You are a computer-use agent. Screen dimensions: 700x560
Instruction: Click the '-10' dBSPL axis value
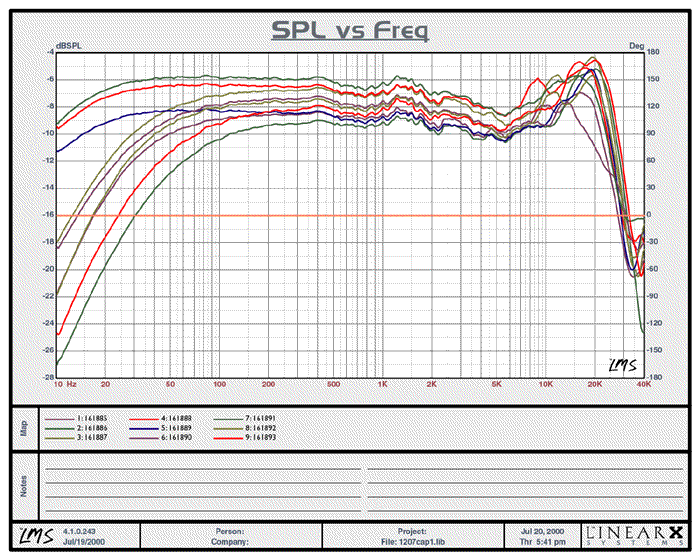pyautogui.click(x=48, y=133)
